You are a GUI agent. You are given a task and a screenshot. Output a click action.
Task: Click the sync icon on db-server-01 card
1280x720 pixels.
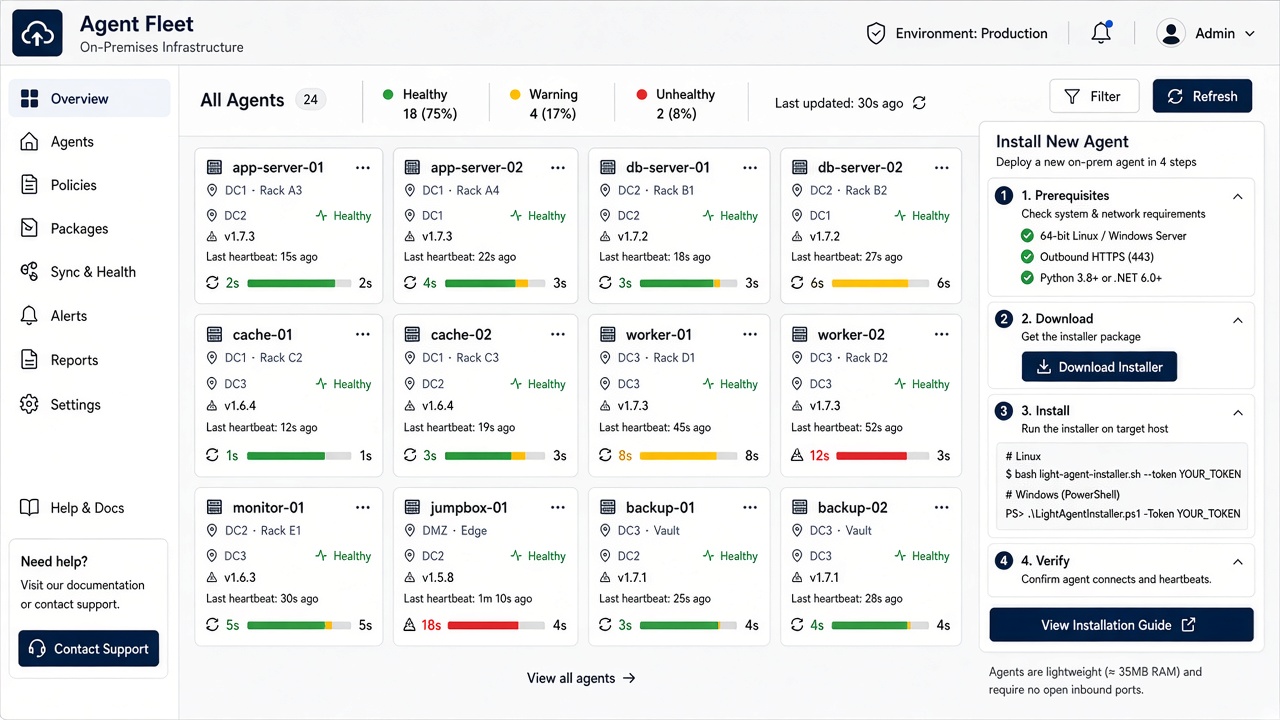[606, 283]
